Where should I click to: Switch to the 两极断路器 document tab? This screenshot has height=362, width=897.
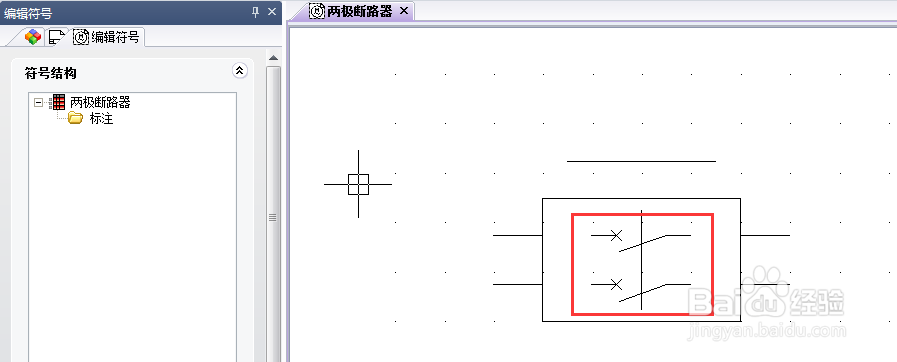point(359,11)
